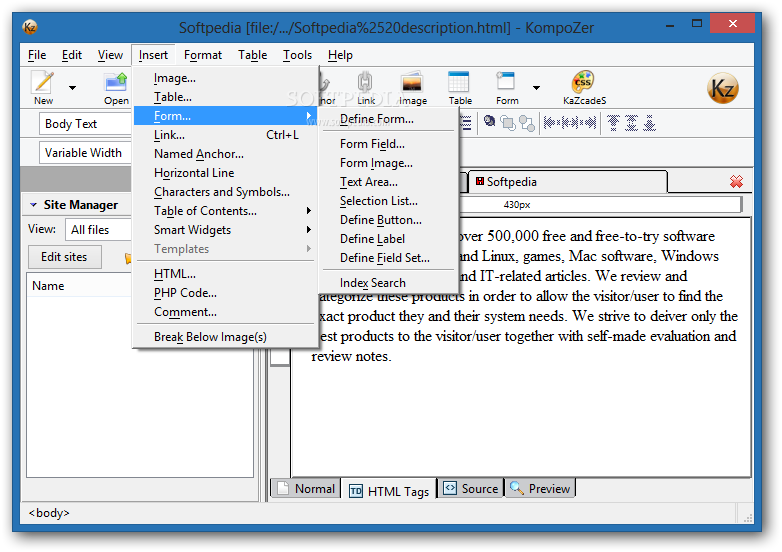Click the Kz logo throbber

722,88
